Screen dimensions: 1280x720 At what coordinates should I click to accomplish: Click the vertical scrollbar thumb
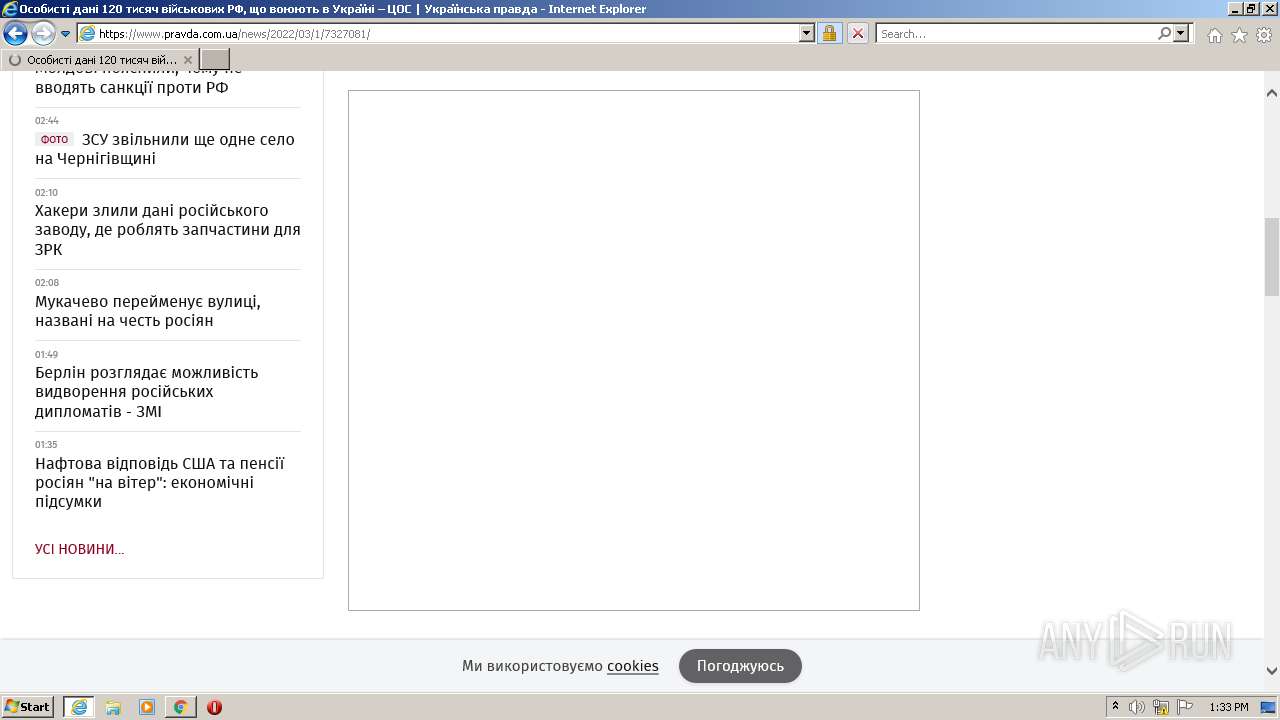click(1272, 257)
